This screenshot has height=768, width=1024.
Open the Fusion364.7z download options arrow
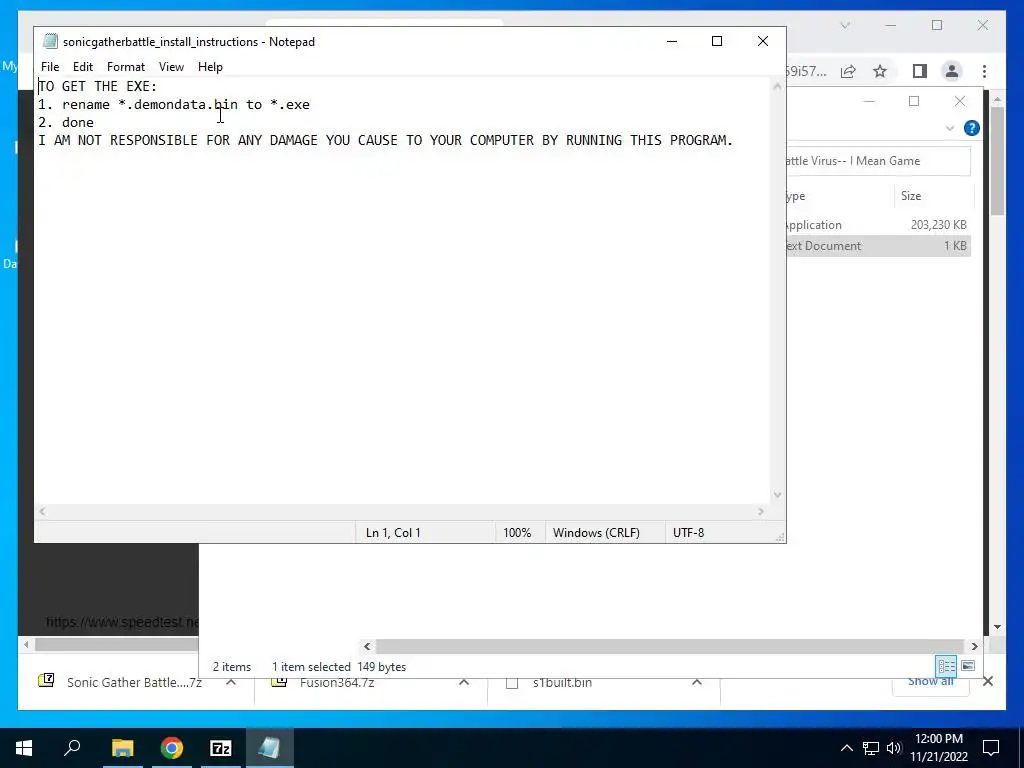pyautogui.click(x=464, y=682)
